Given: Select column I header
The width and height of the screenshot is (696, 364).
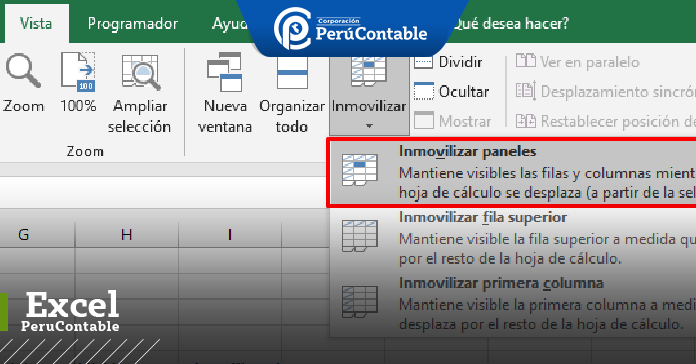Looking at the screenshot, I should pos(229,234).
